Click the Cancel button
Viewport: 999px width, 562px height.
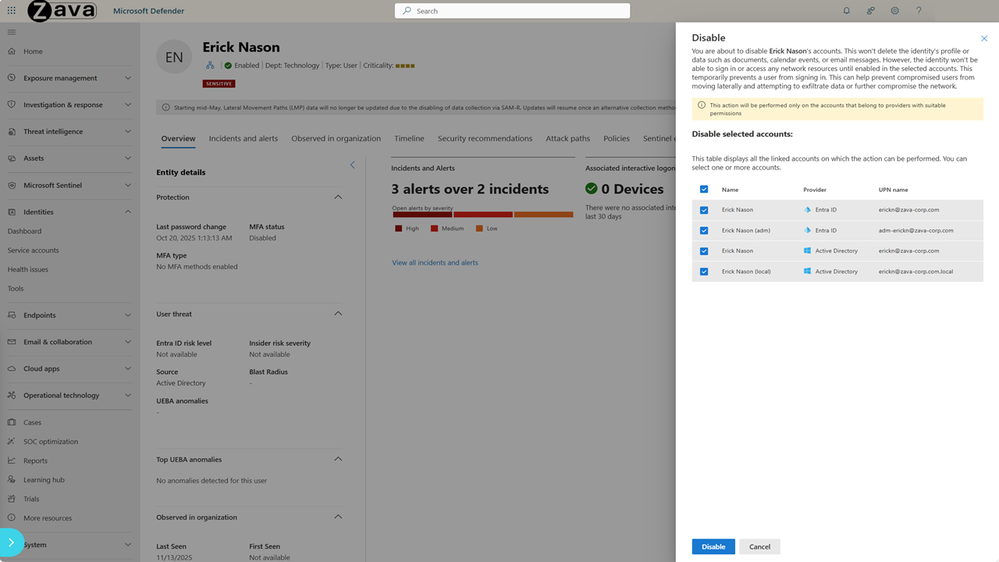click(759, 547)
